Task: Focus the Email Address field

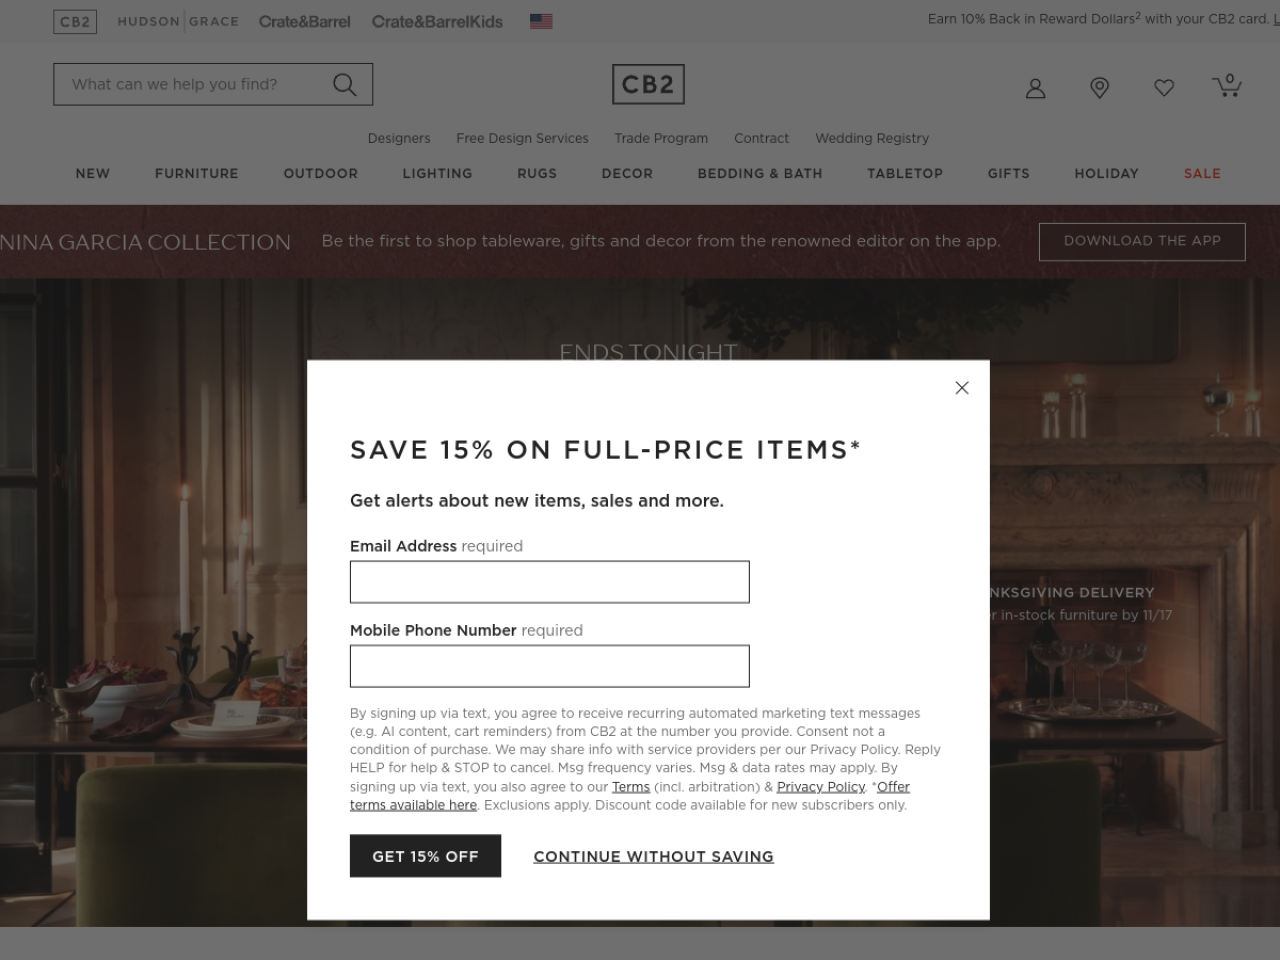Action: [x=549, y=582]
